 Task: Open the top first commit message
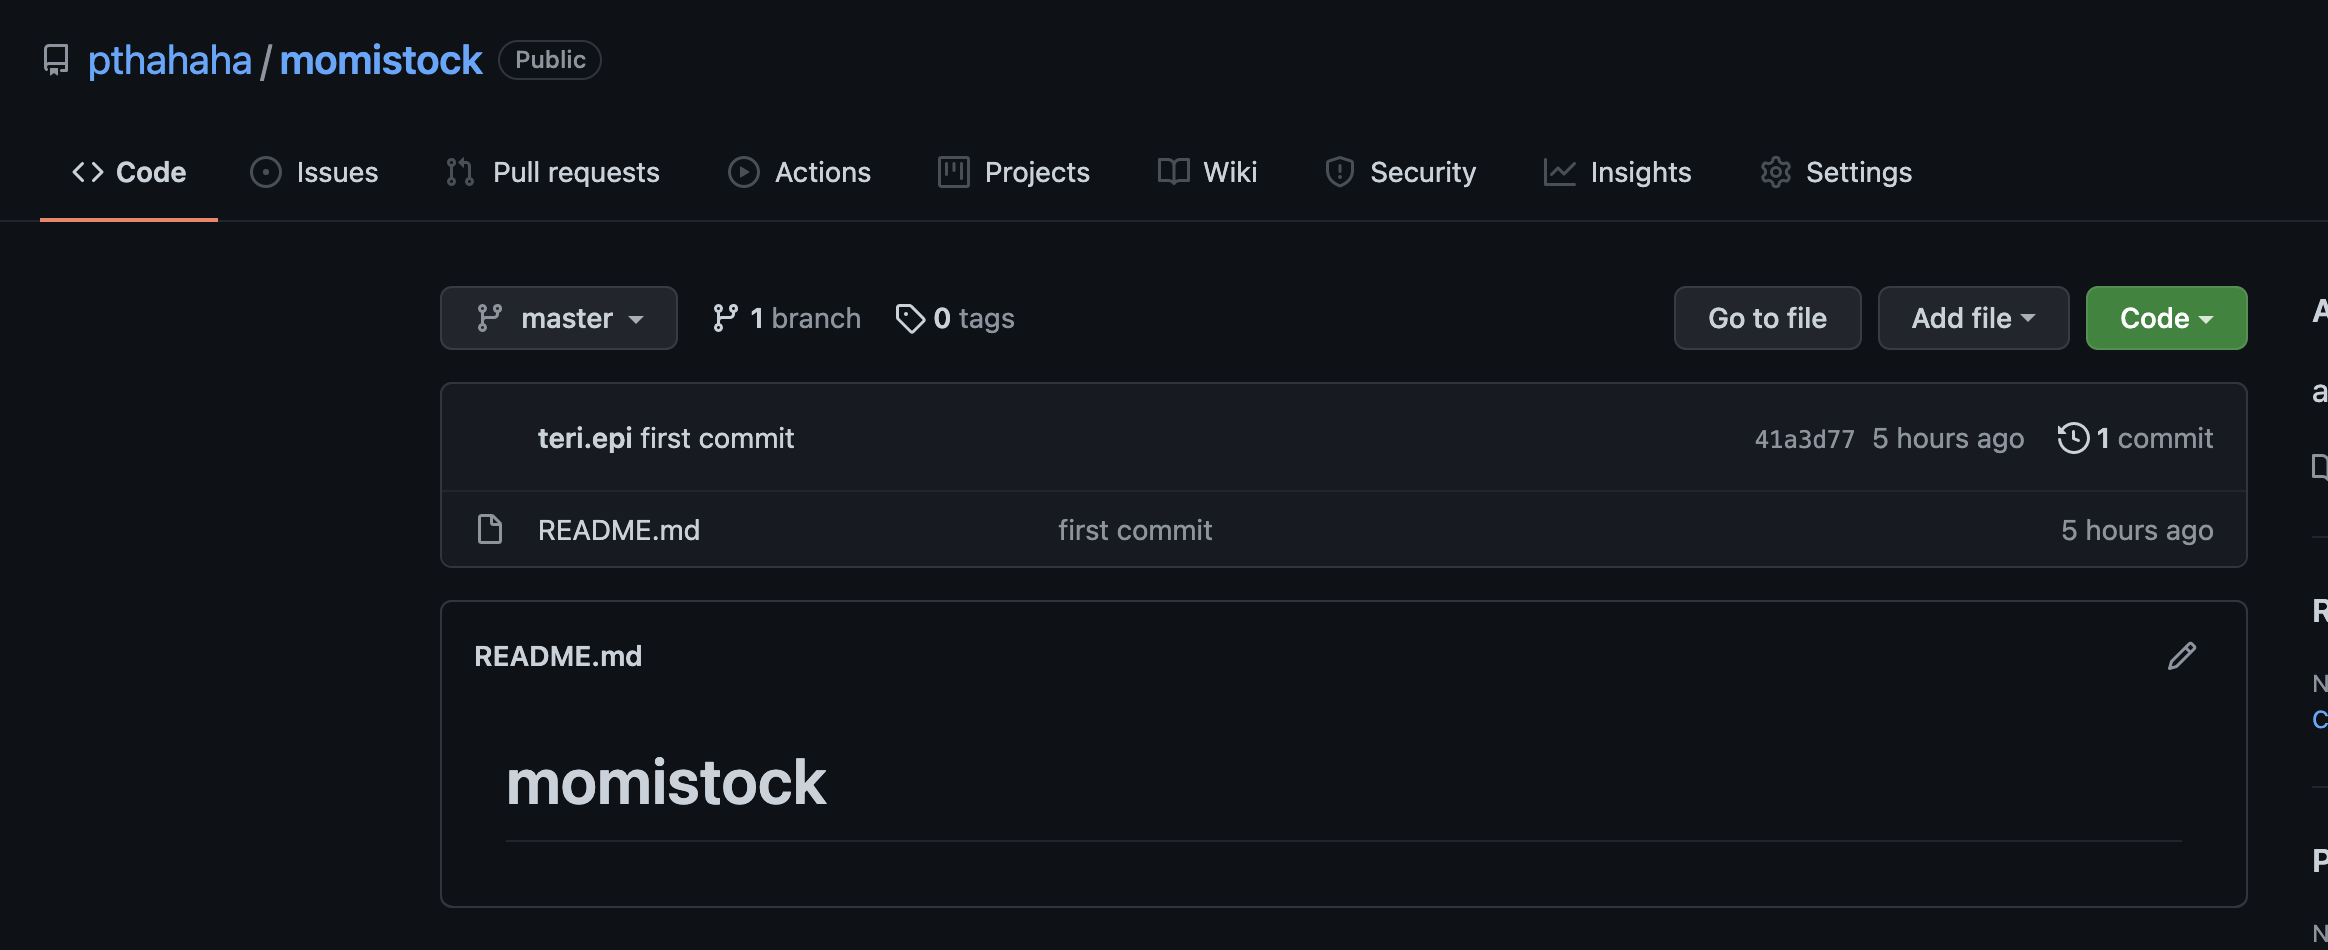pos(717,438)
